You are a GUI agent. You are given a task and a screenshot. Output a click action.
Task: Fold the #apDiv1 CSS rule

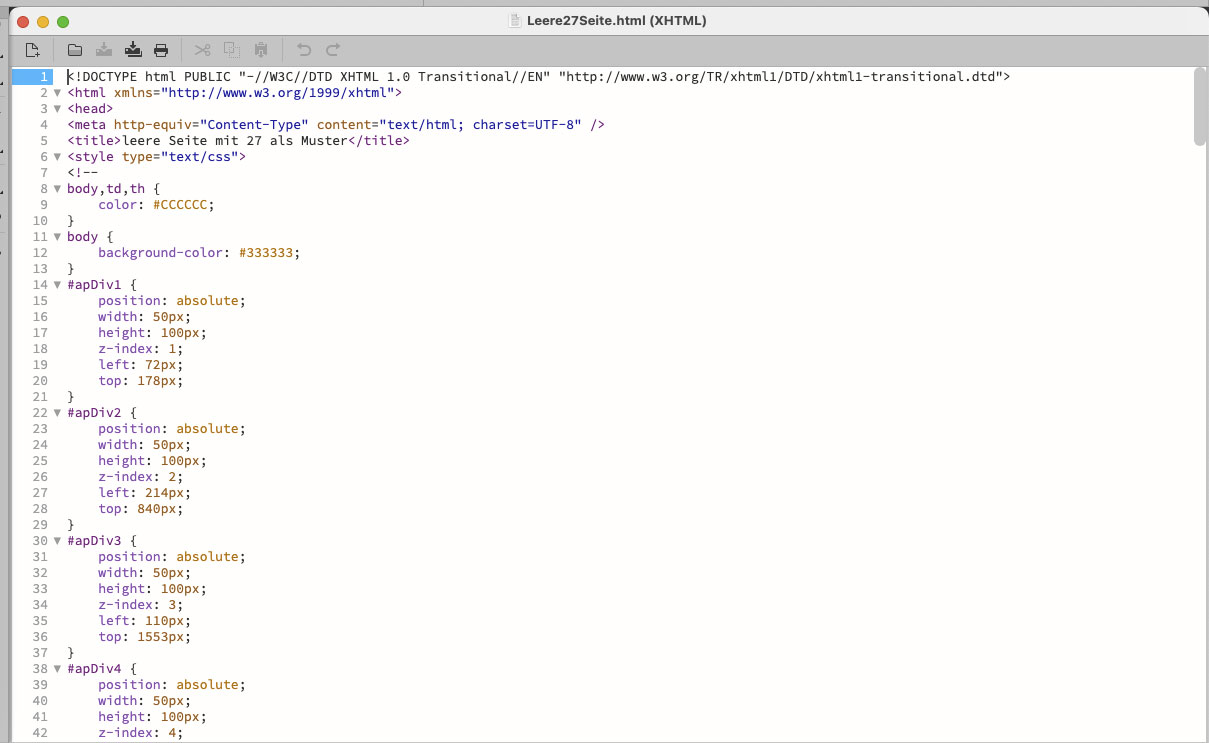57,285
